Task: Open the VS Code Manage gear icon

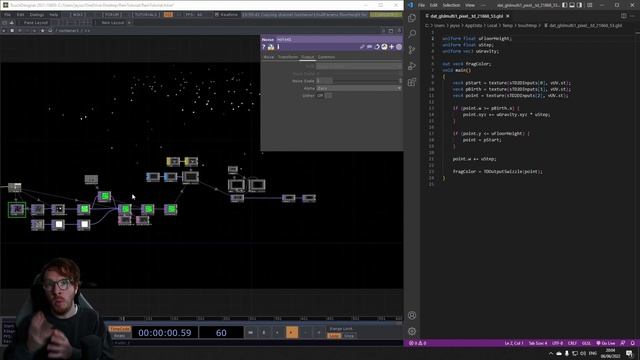Action: 412,331
